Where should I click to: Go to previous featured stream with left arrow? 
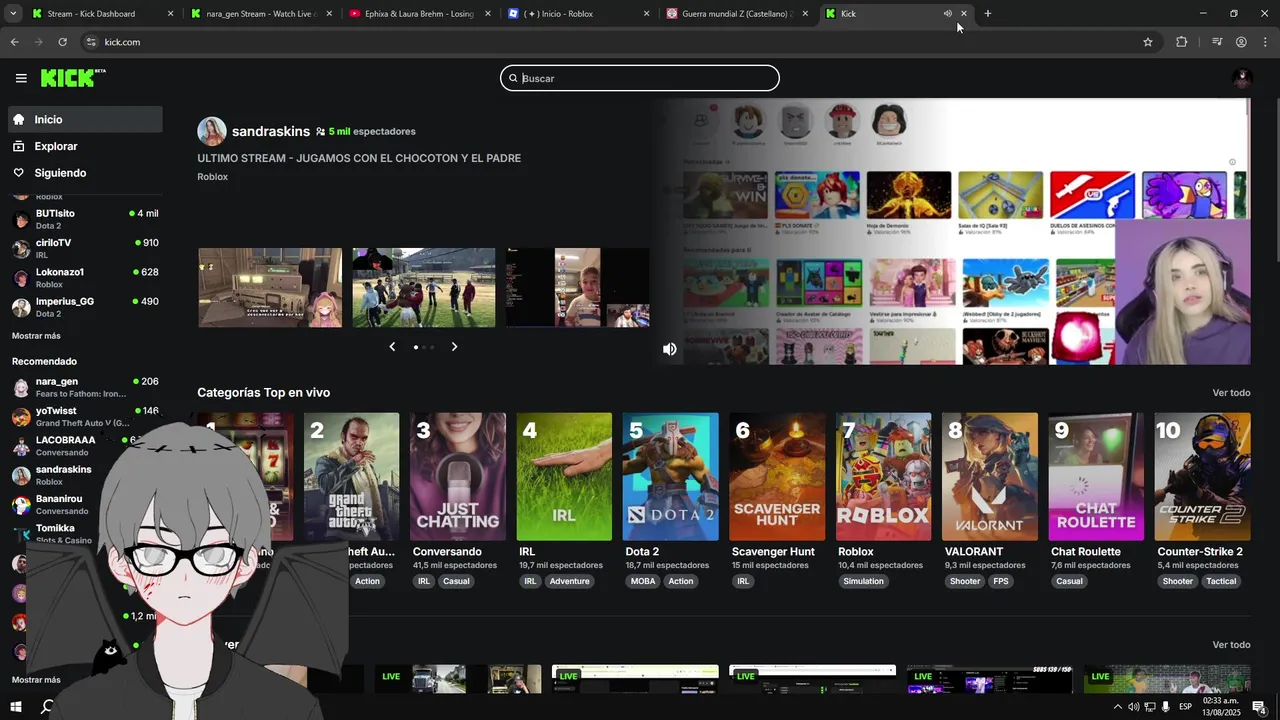[392, 347]
